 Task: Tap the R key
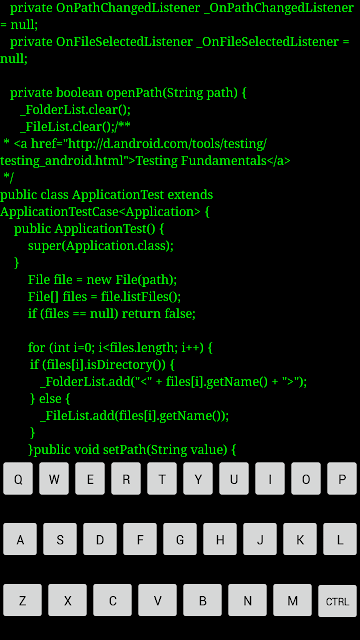pyautogui.click(x=126, y=478)
